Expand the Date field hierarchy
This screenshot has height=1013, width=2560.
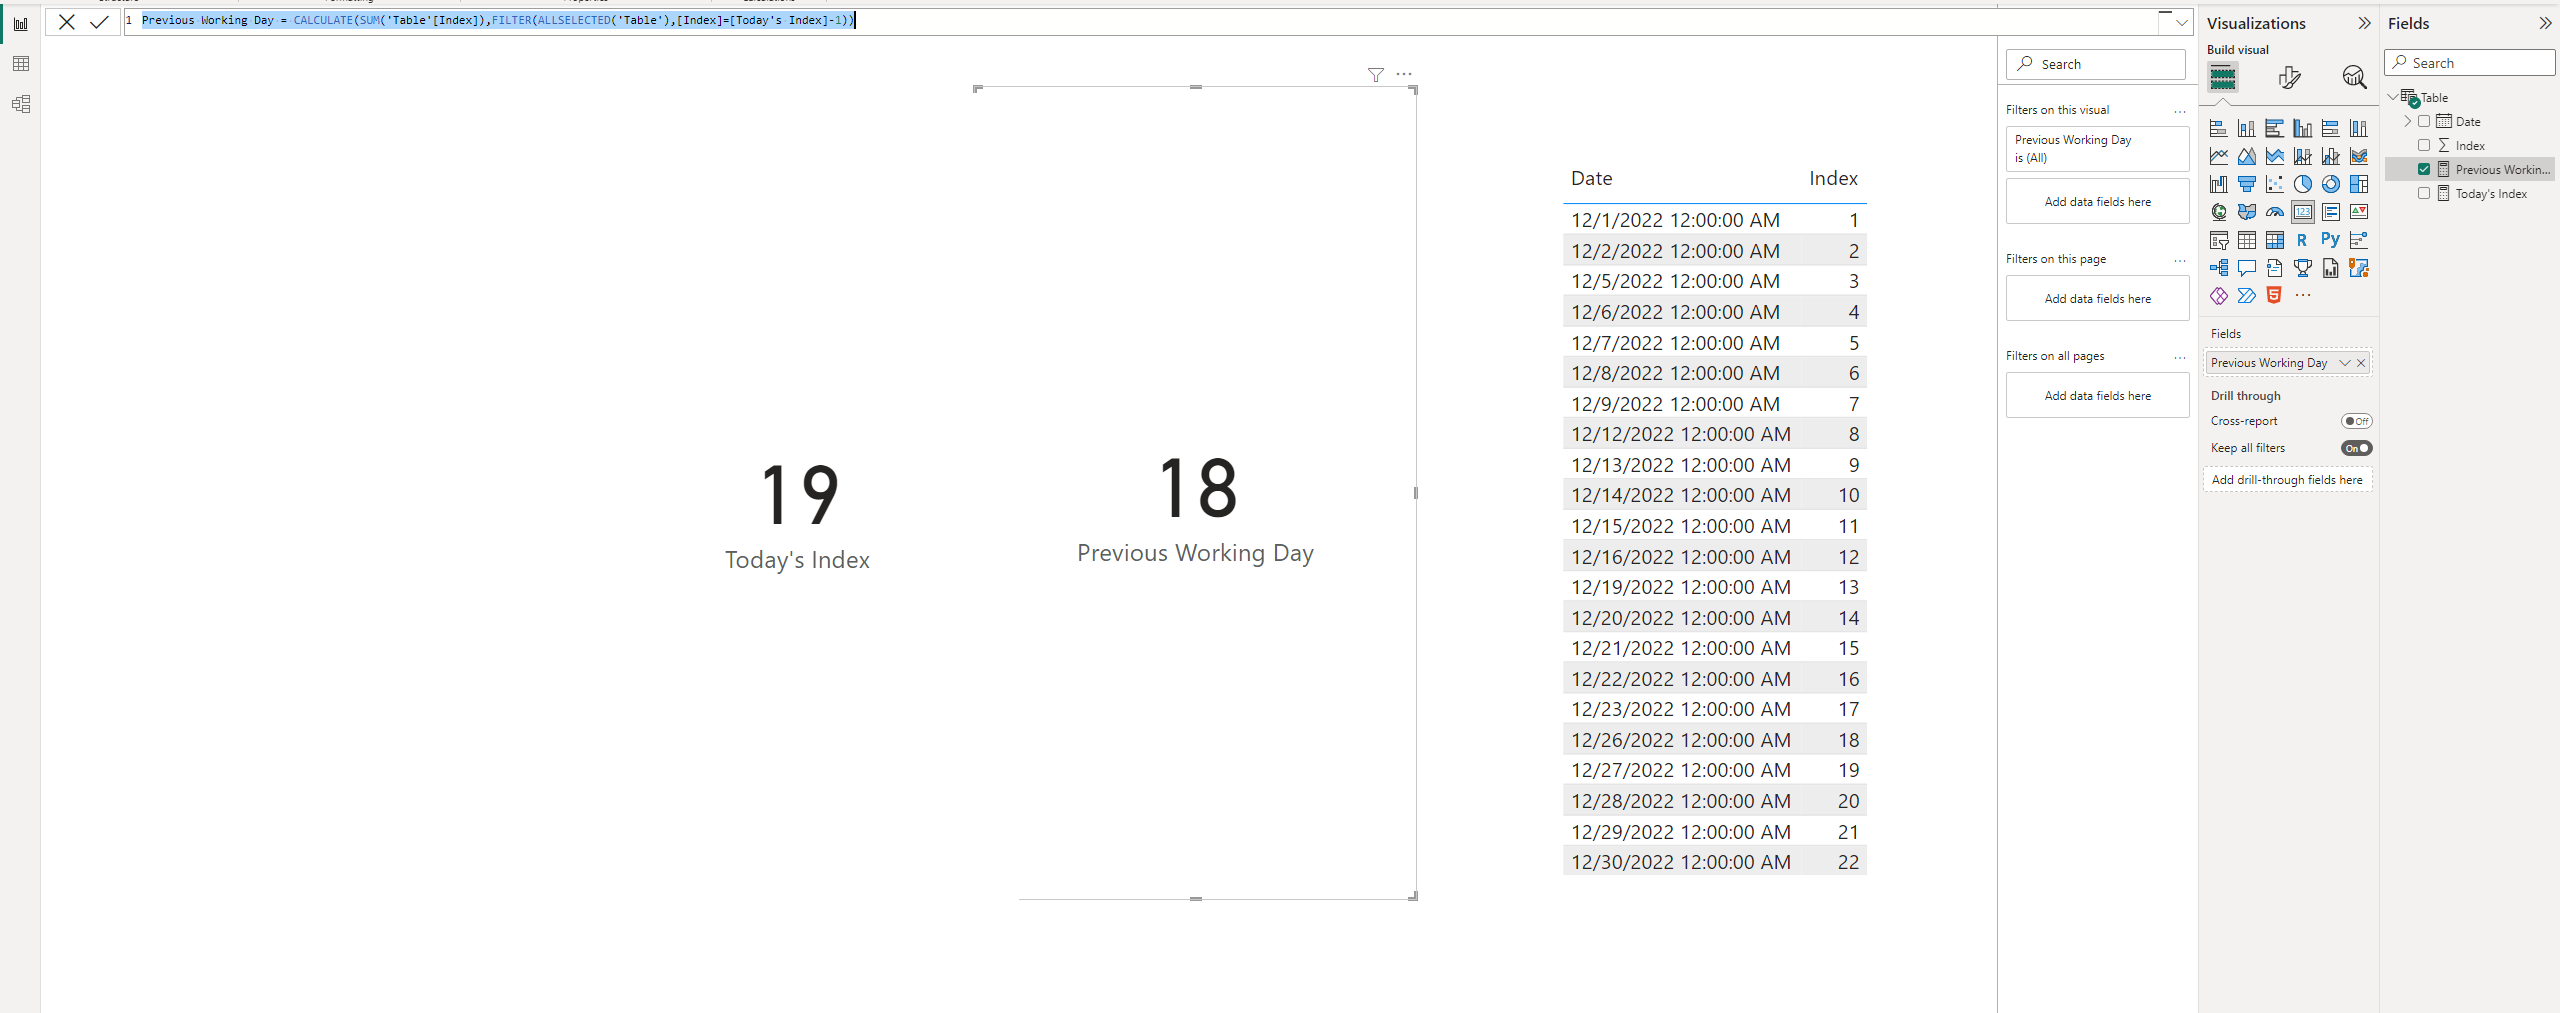tap(2408, 121)
